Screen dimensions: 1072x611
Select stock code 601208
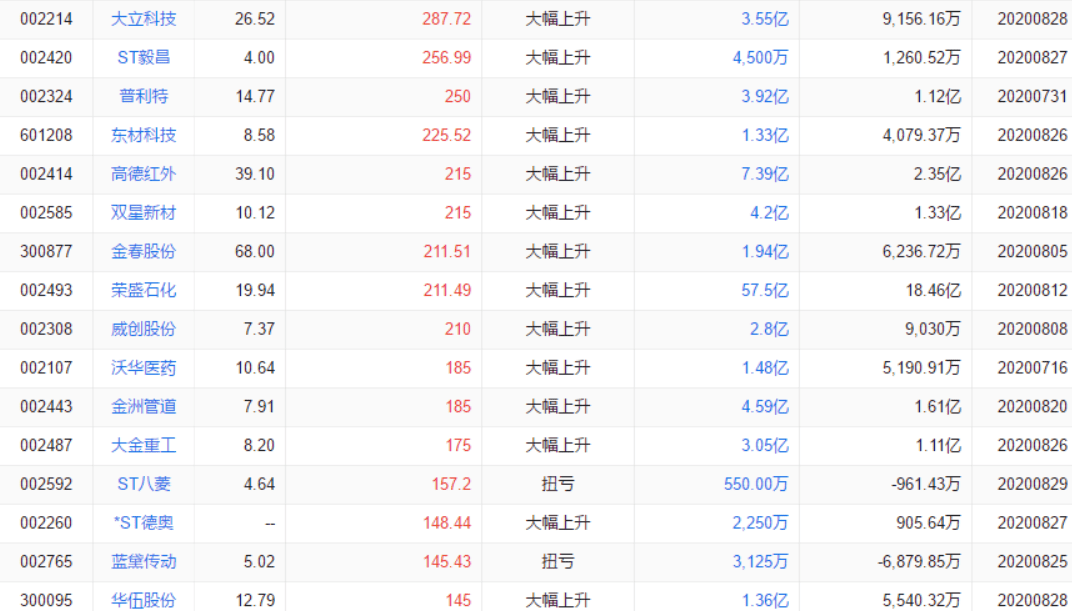(x=46, y=135)
